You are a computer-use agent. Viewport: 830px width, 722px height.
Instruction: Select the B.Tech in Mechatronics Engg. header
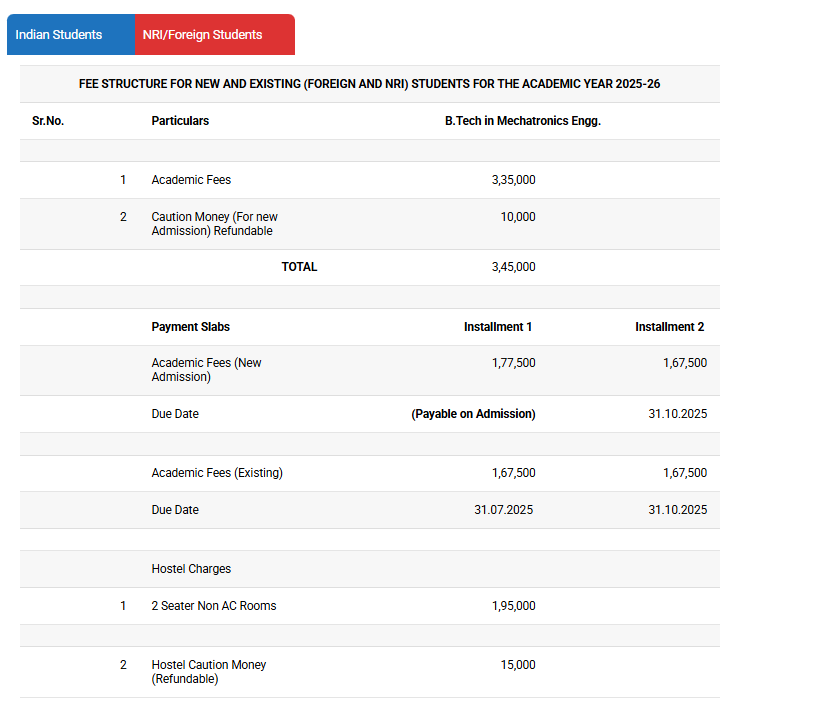(522, 121)
